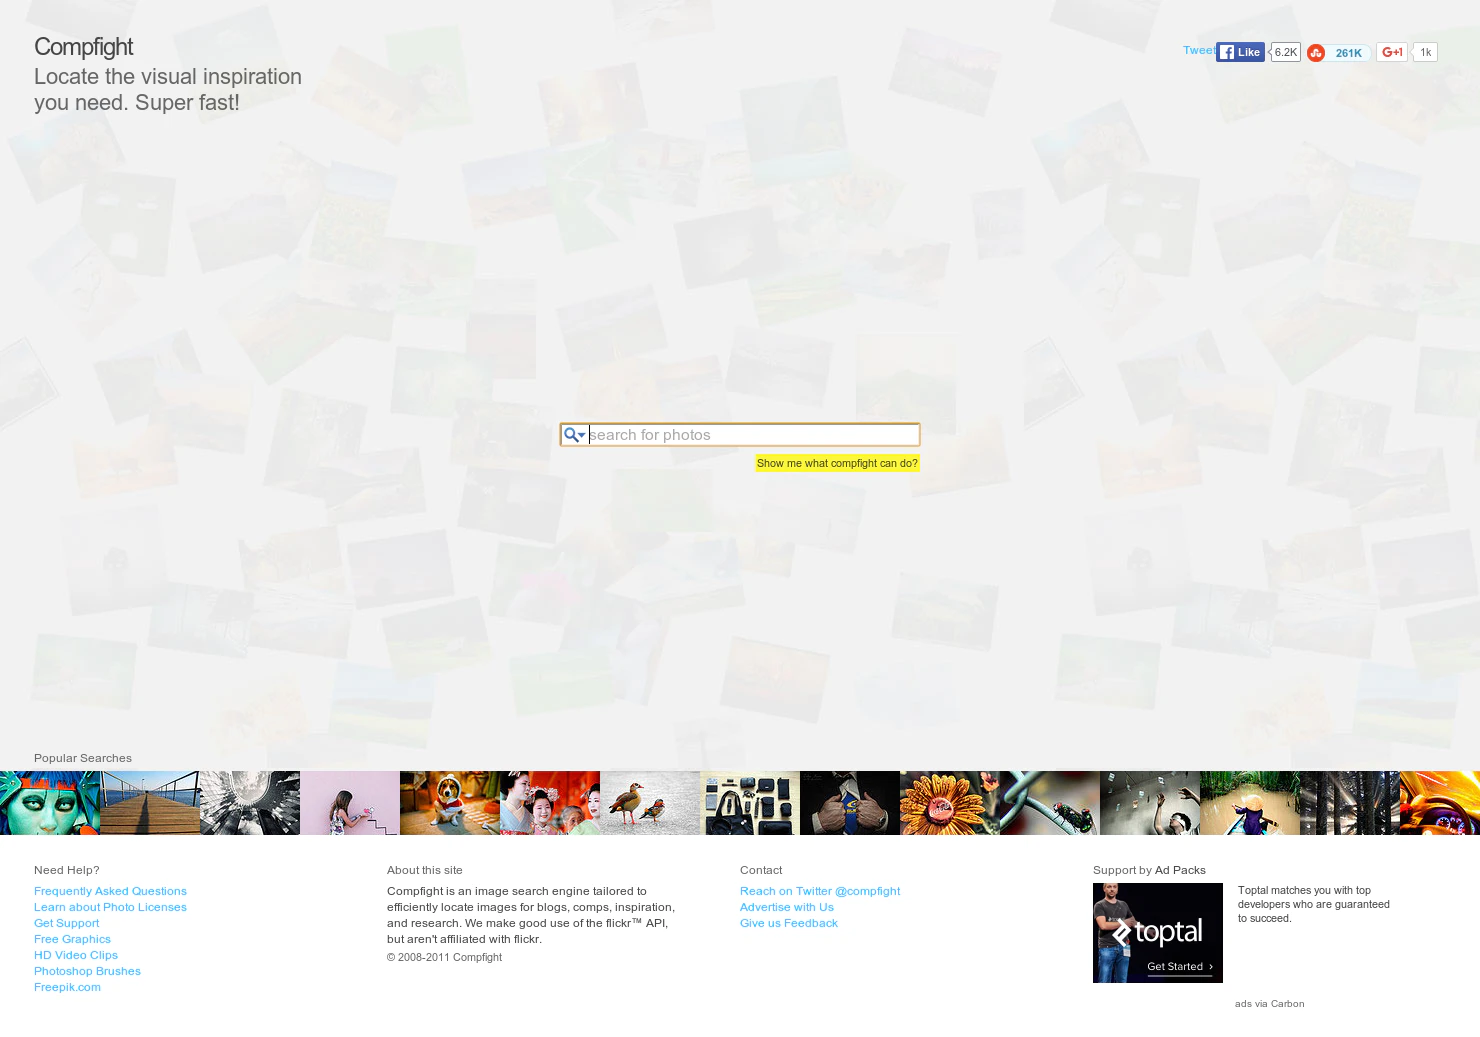Open Learn about Photo Licenses link

(x=110, y=907)
